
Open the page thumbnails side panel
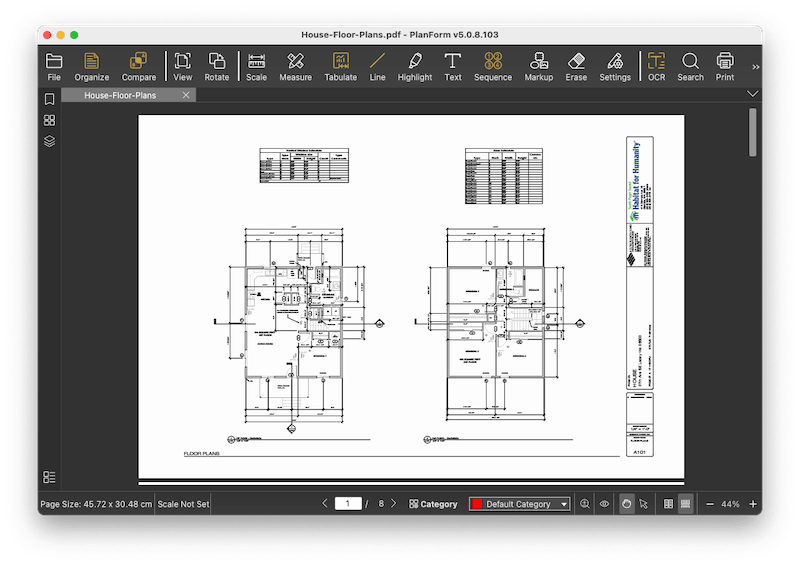[49, 120]
